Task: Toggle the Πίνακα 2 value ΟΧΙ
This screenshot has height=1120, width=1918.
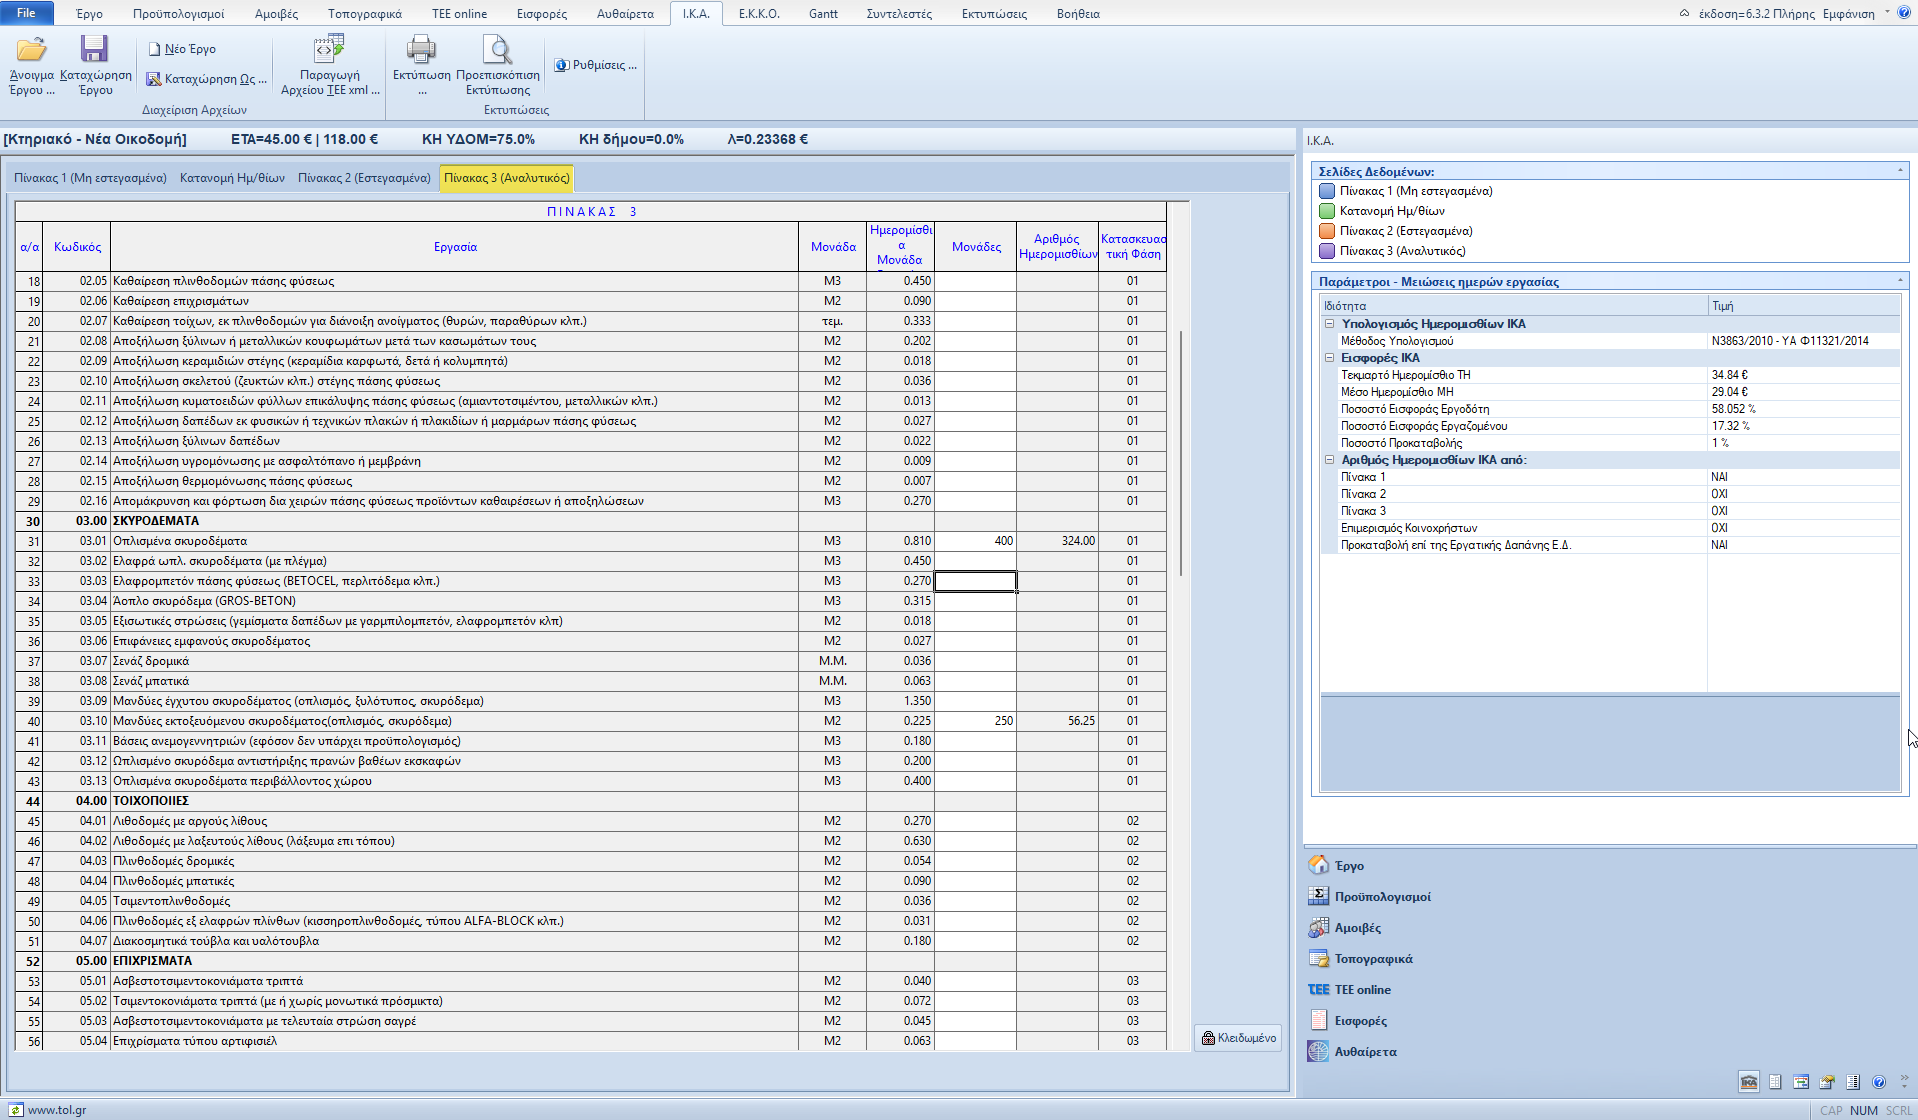Action: pos(1719,494)
